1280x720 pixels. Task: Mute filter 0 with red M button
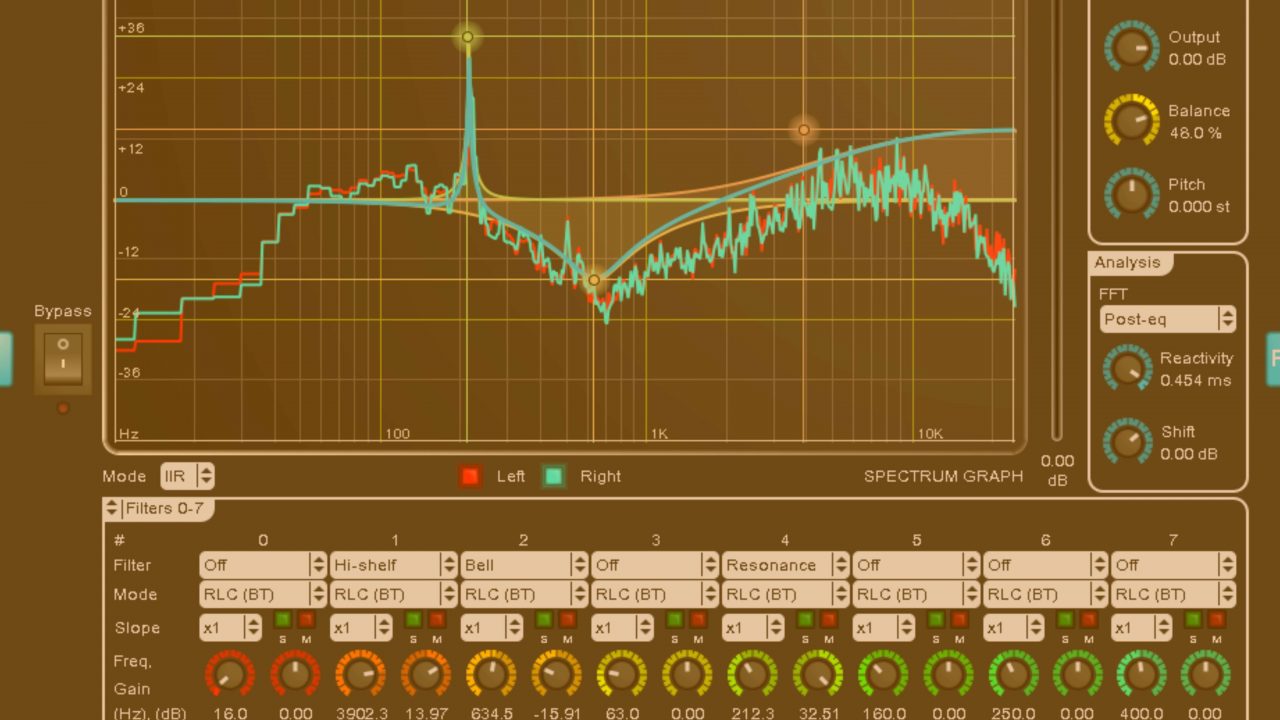[x=306, y=620]
